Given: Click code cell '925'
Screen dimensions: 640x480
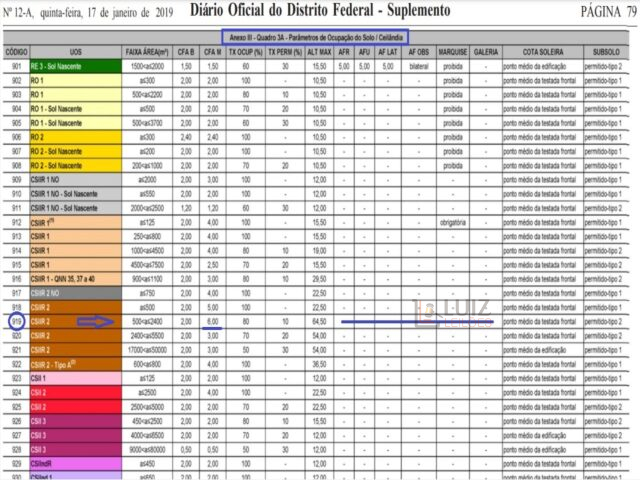Looking at the screenshot, I should click(x=16, y=407).
